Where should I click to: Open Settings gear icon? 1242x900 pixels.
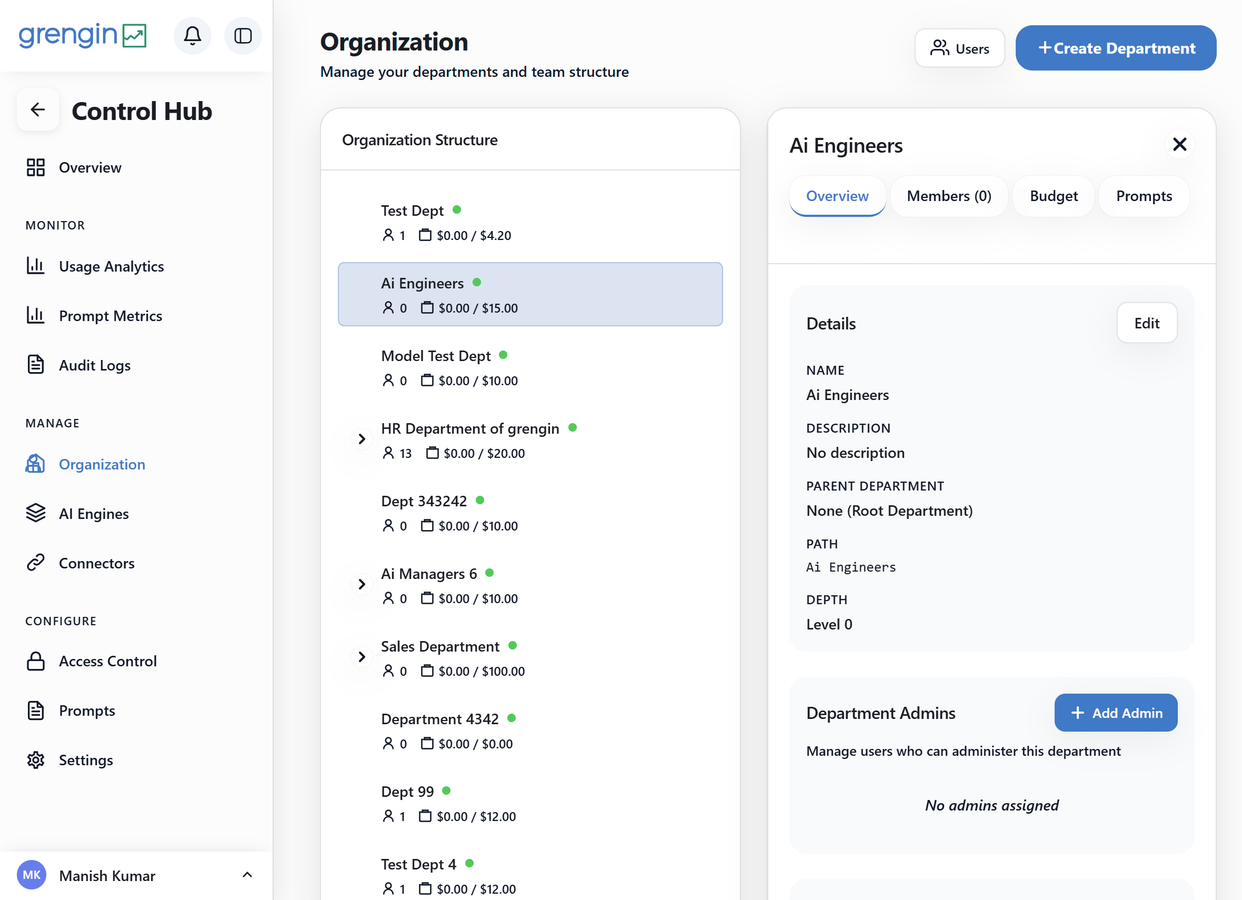pyautogui.click(x=36, y=760)
